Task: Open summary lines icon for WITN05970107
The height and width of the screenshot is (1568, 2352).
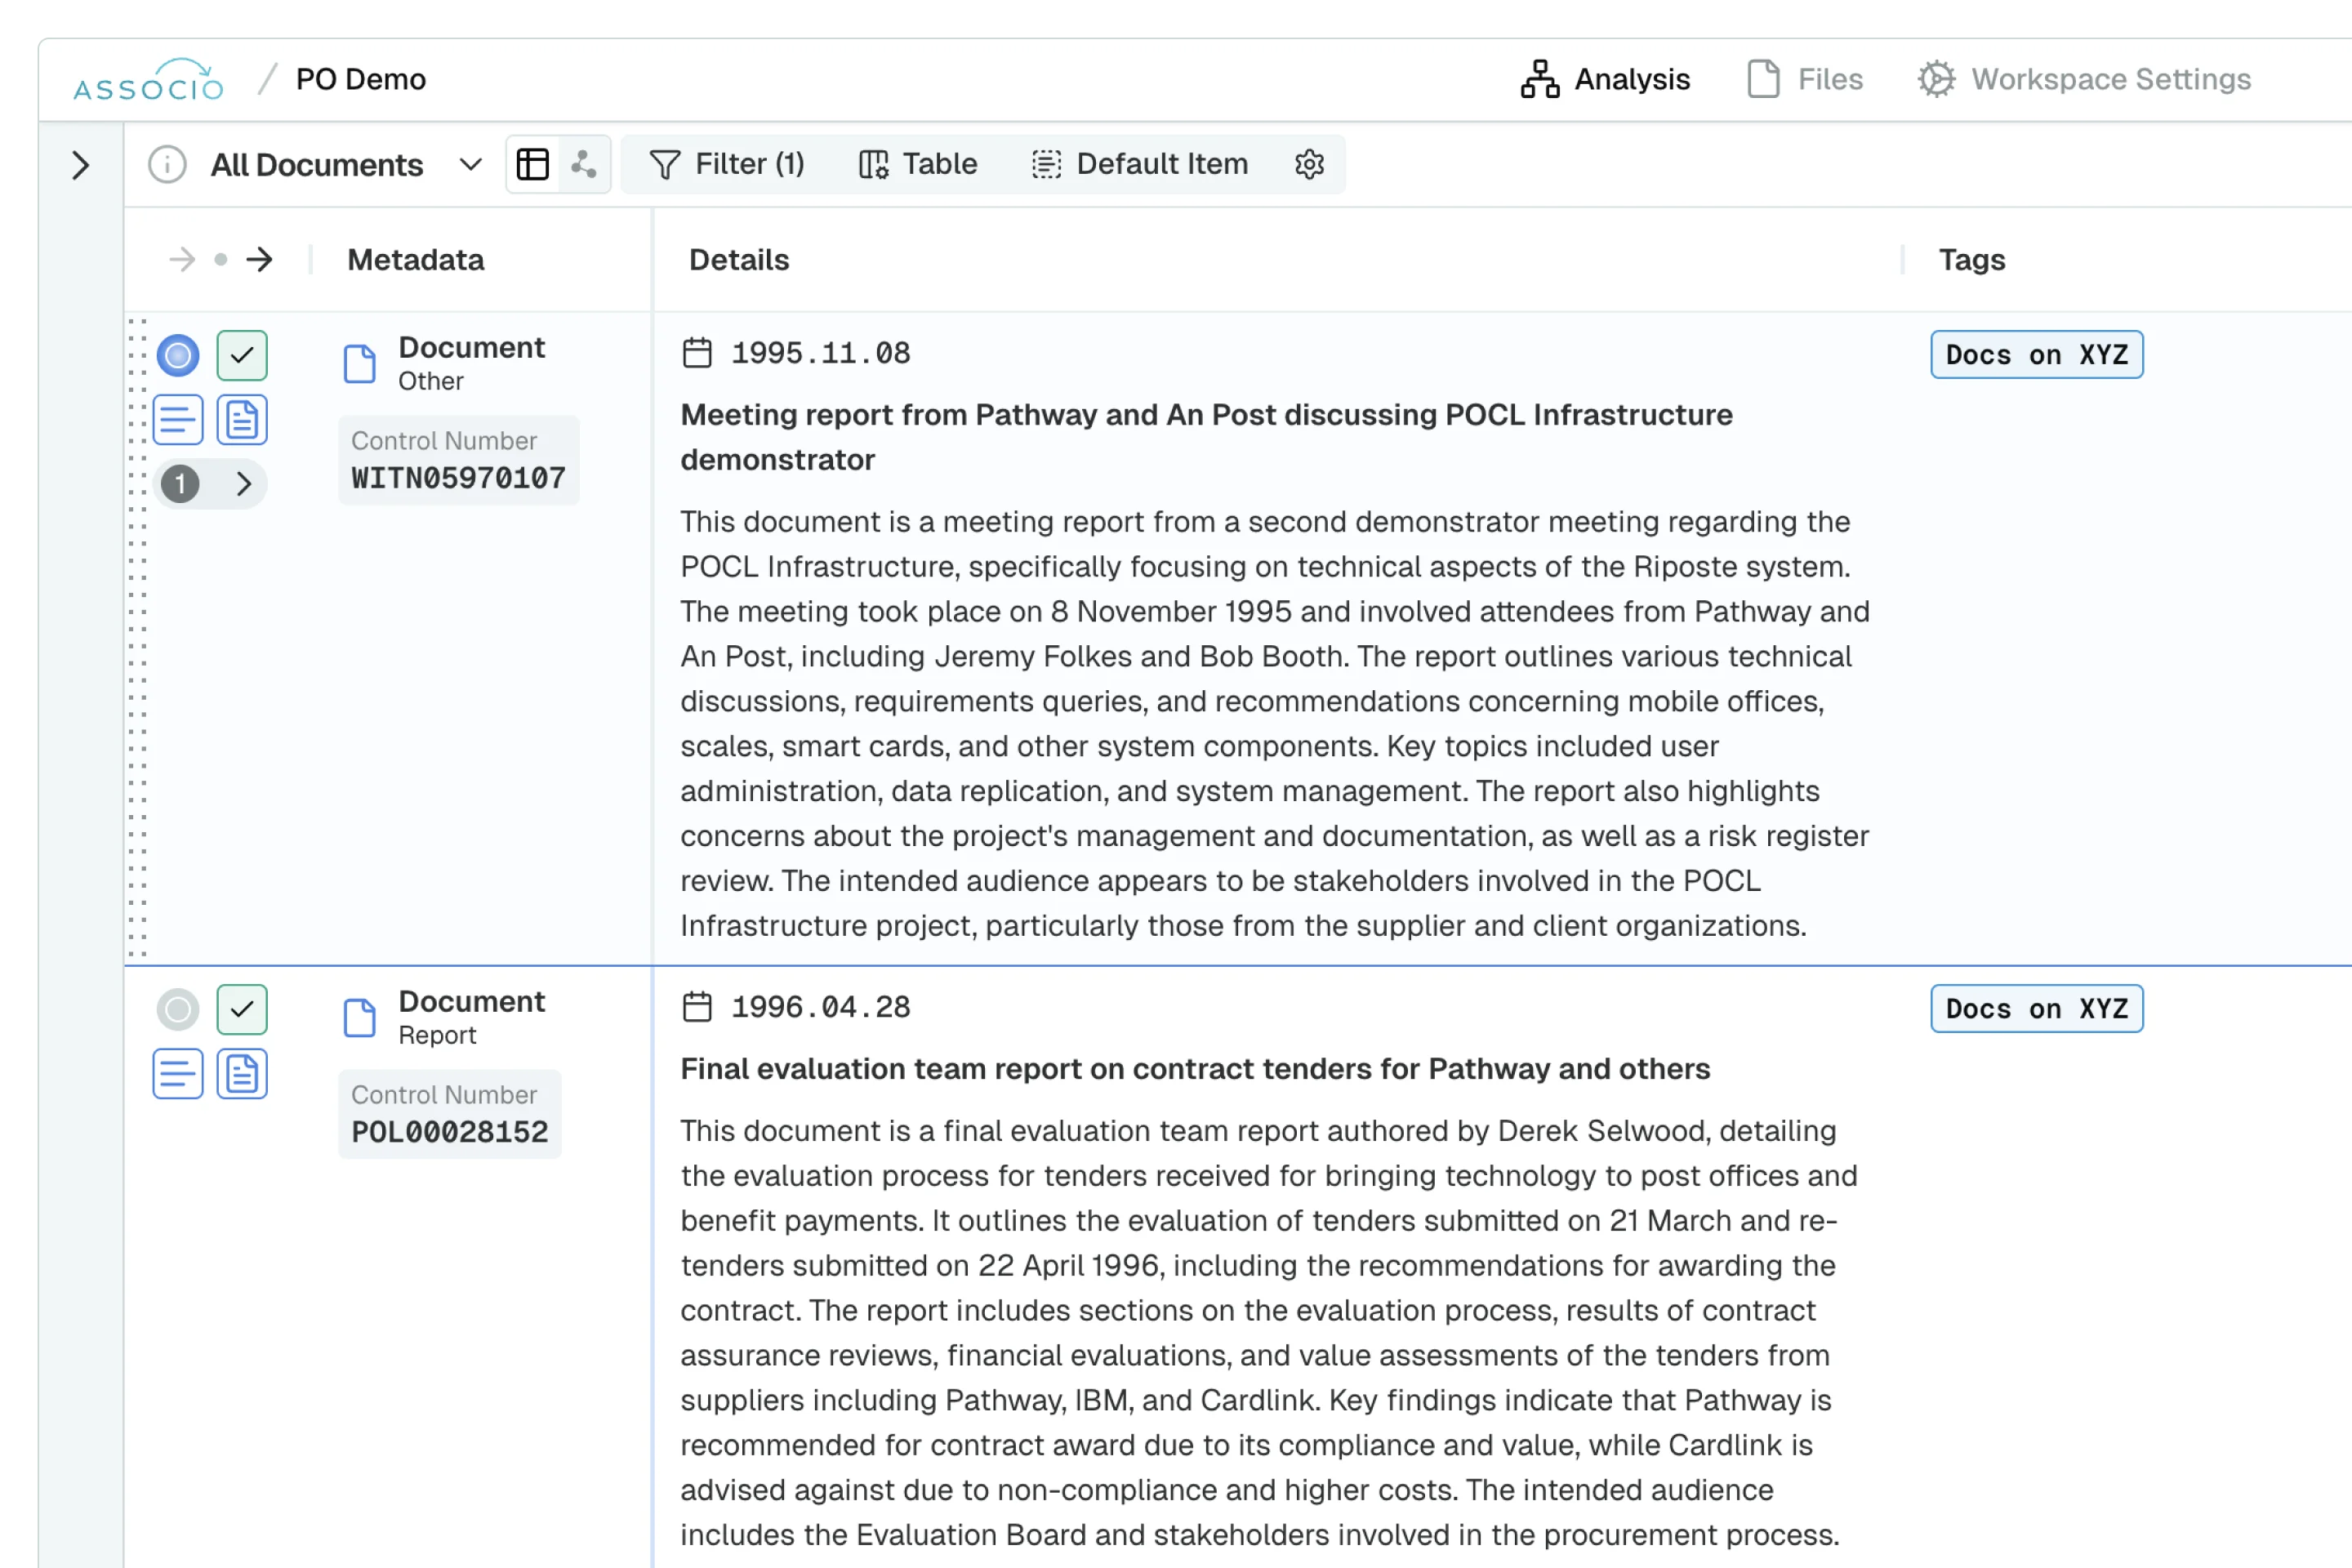Action: tap(178, 420)
